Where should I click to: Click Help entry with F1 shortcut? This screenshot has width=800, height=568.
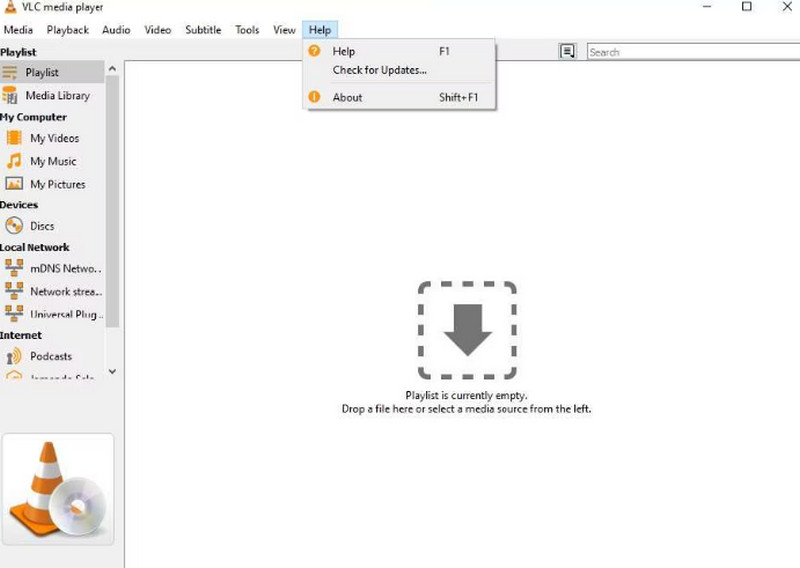344,52
